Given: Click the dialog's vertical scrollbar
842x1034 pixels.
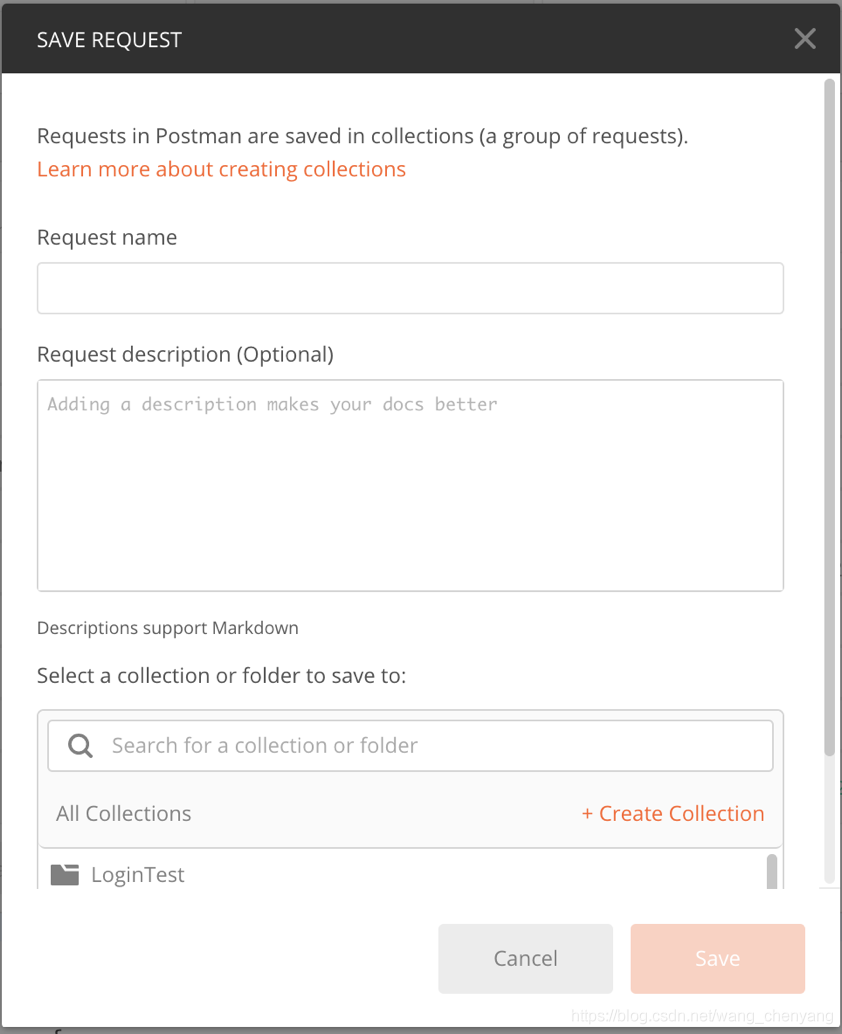Looking at the screenshot, I should pos(829,418).
